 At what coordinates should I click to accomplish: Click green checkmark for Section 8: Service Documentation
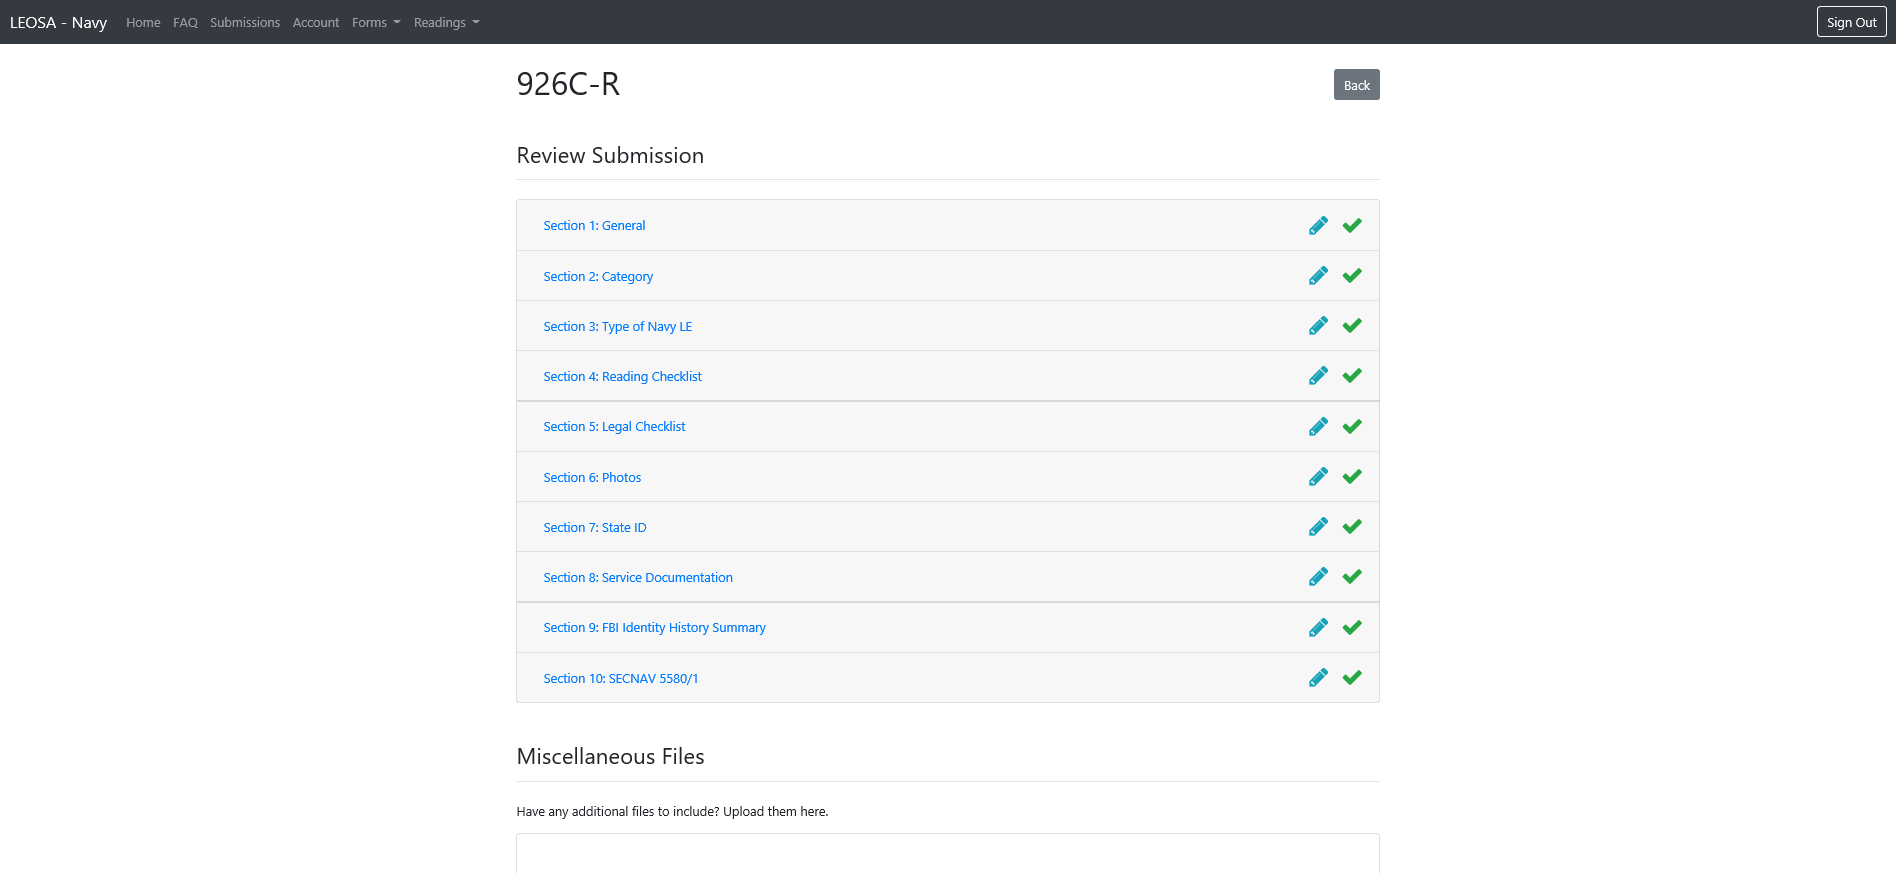click(x=1352, y=577)
